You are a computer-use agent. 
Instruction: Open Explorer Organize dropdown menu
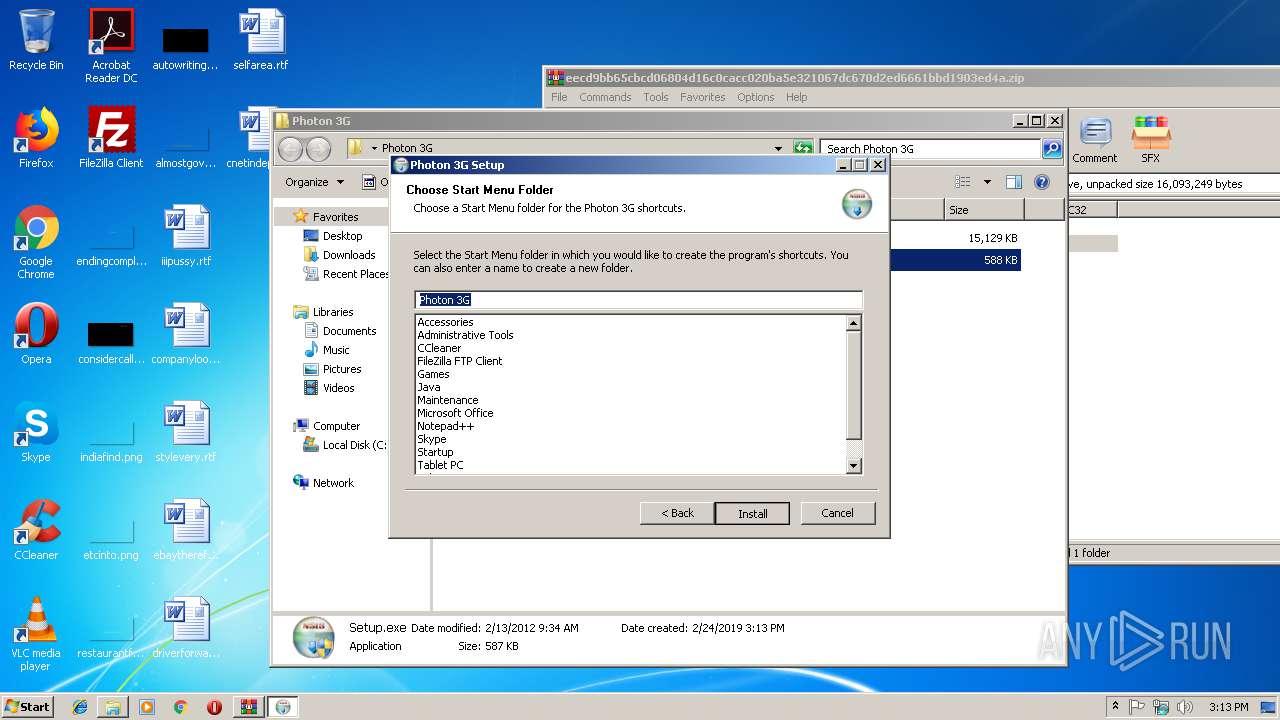click(x=314, y=182)
